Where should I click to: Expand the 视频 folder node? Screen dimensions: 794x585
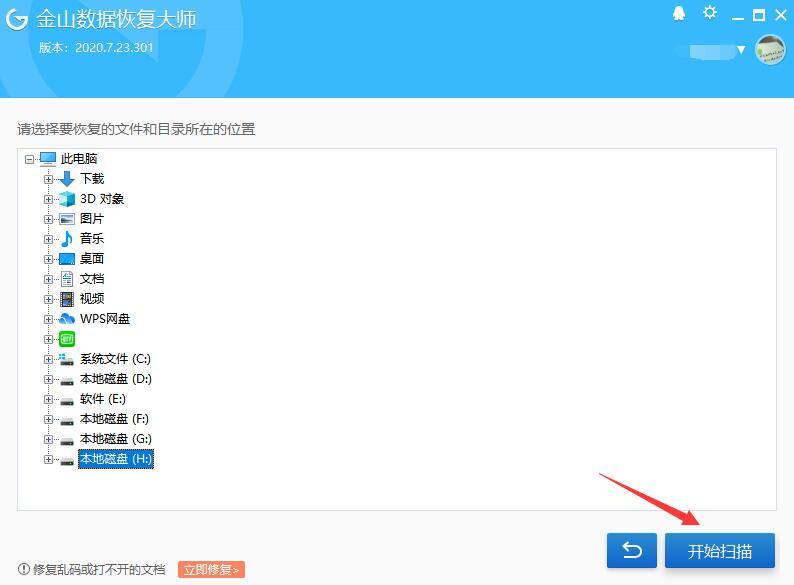point(48,299)
